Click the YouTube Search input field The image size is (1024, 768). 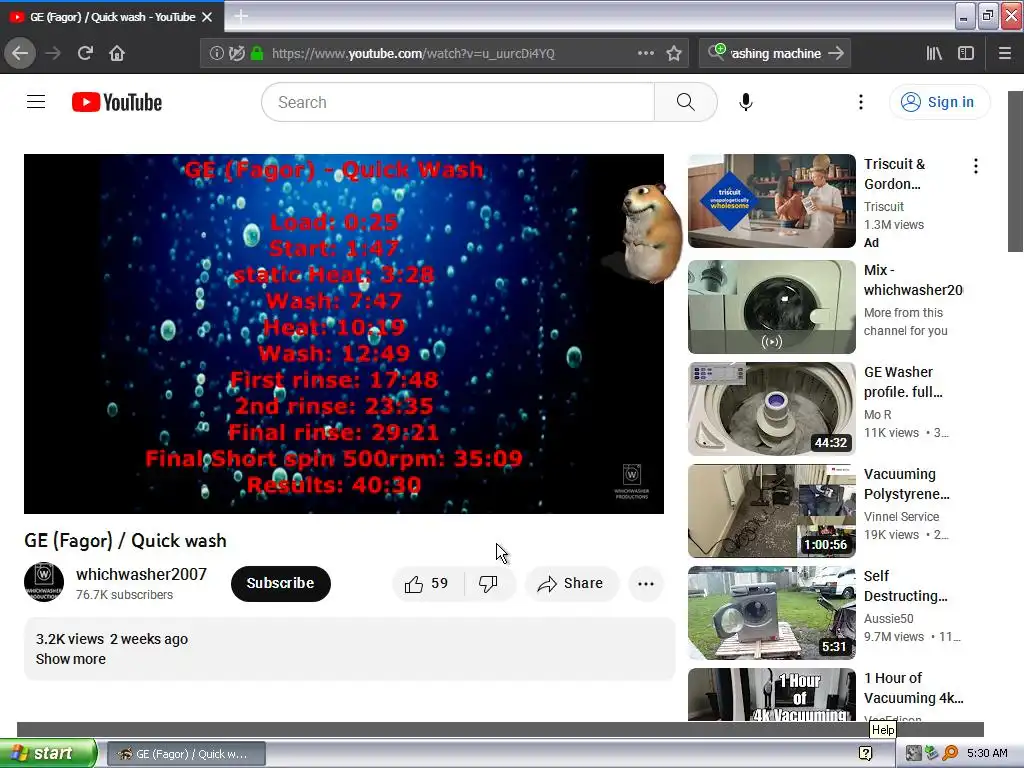[458, 102]
